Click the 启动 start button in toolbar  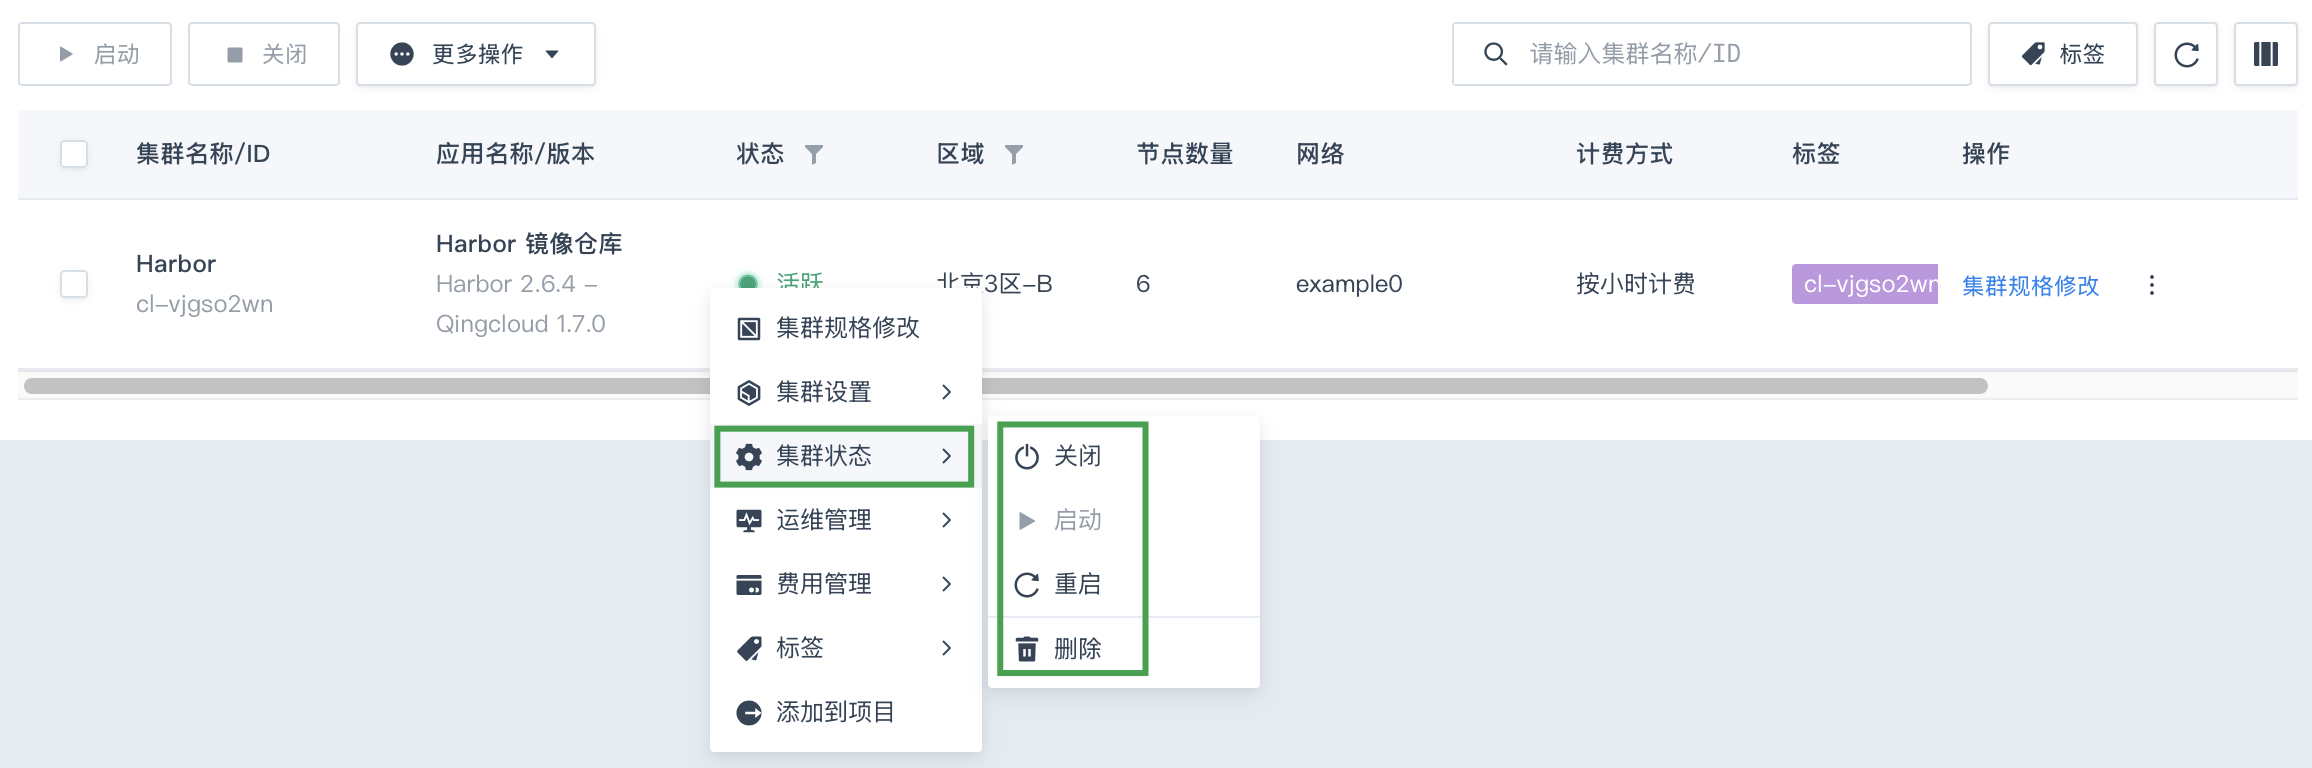click(x=95, y=54)
